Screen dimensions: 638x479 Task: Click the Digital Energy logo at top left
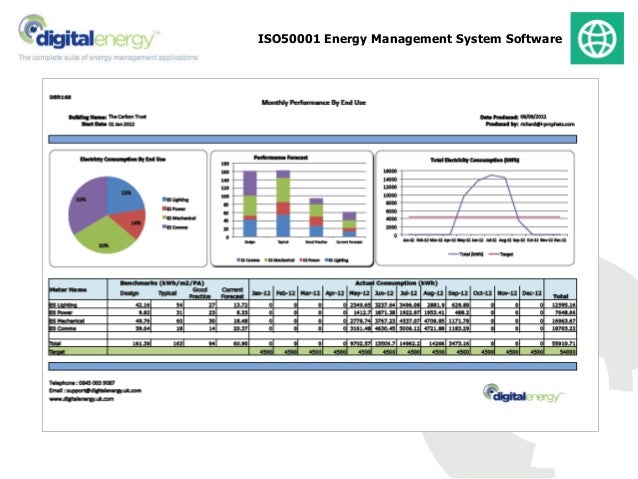pos(89,33)
